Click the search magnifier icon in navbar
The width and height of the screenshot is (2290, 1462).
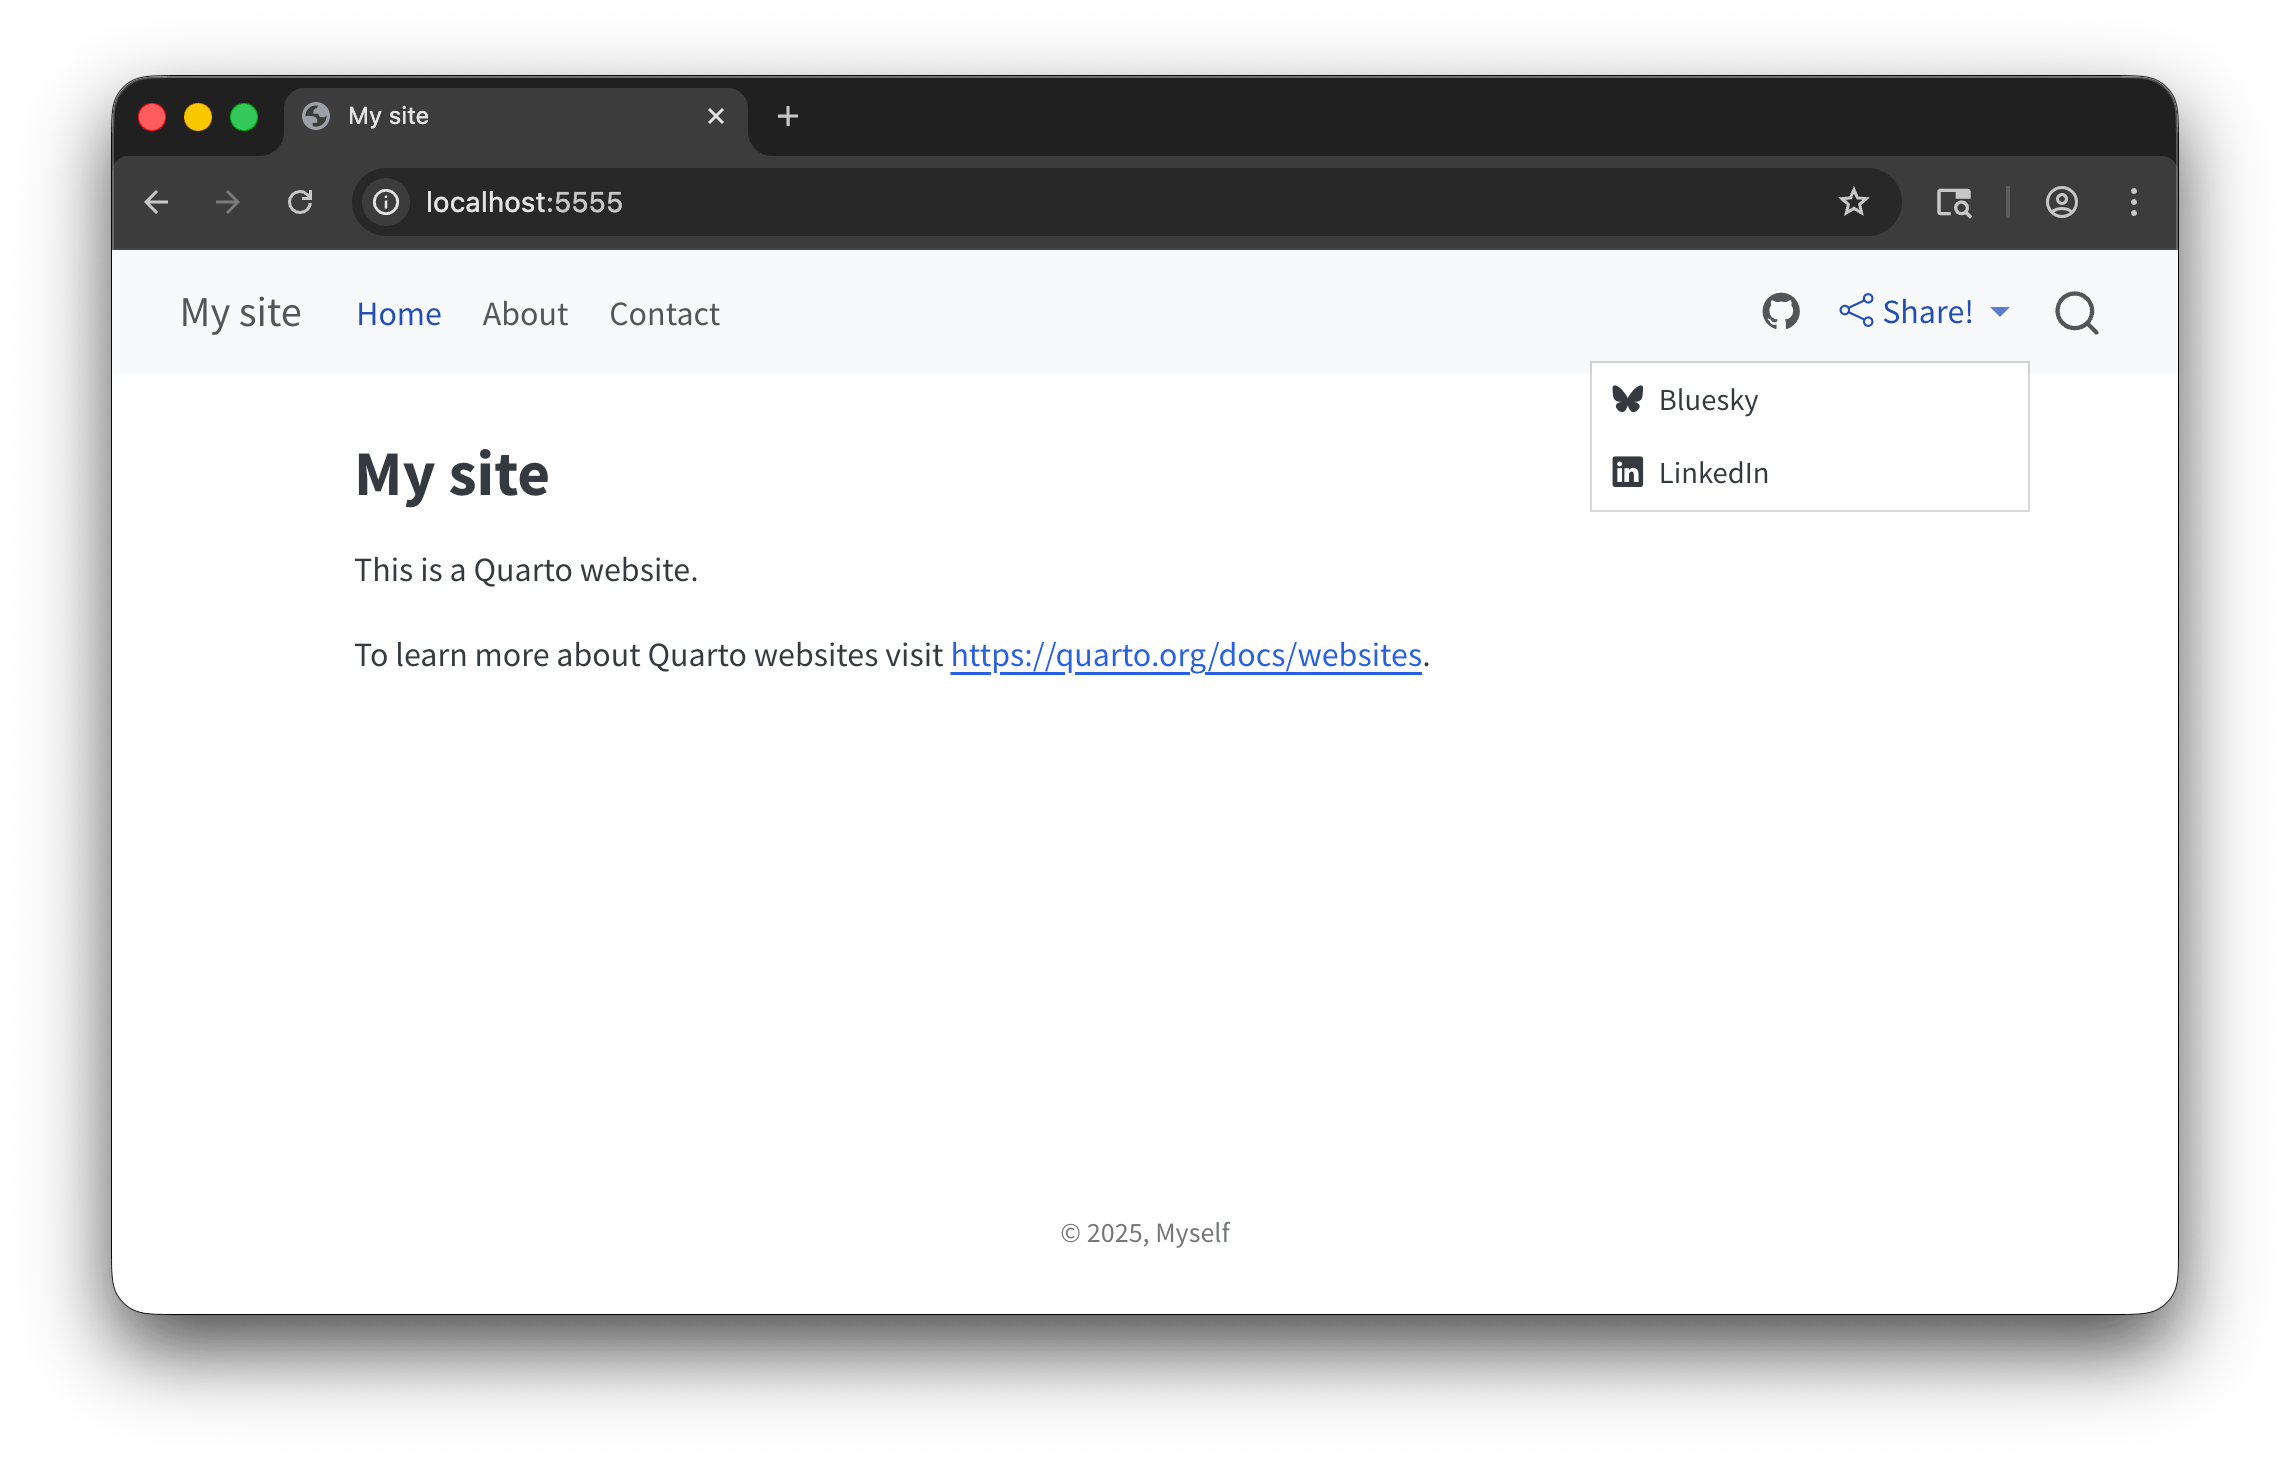2076,313
